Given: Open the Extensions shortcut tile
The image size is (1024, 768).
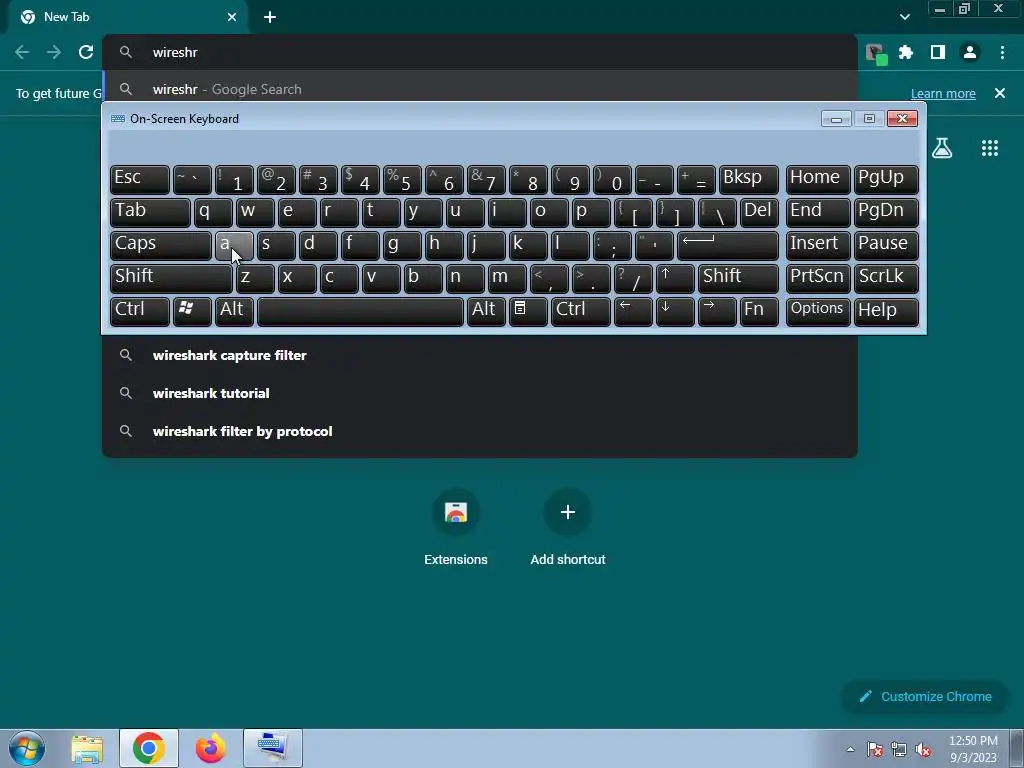Looking at the screenshot, I should click(456, 526).
